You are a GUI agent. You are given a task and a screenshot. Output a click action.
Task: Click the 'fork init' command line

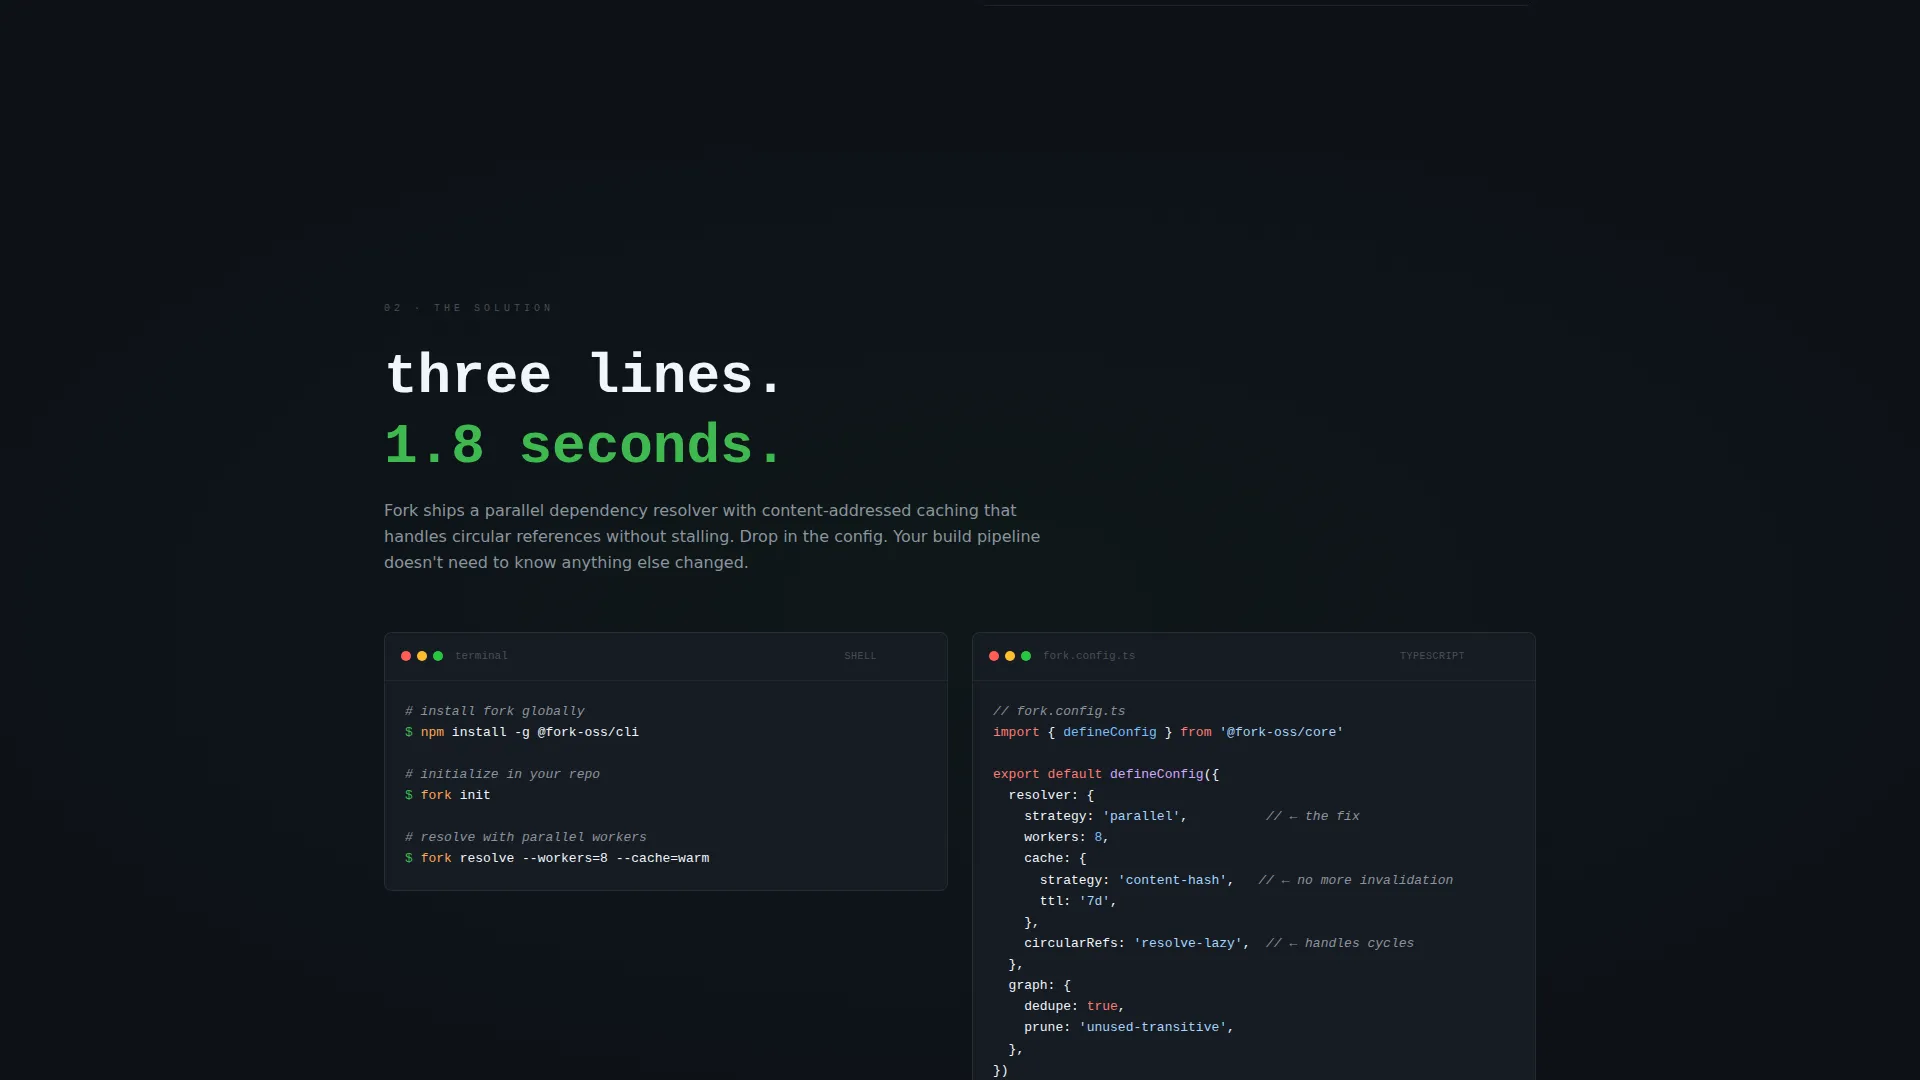click(448, 795)
